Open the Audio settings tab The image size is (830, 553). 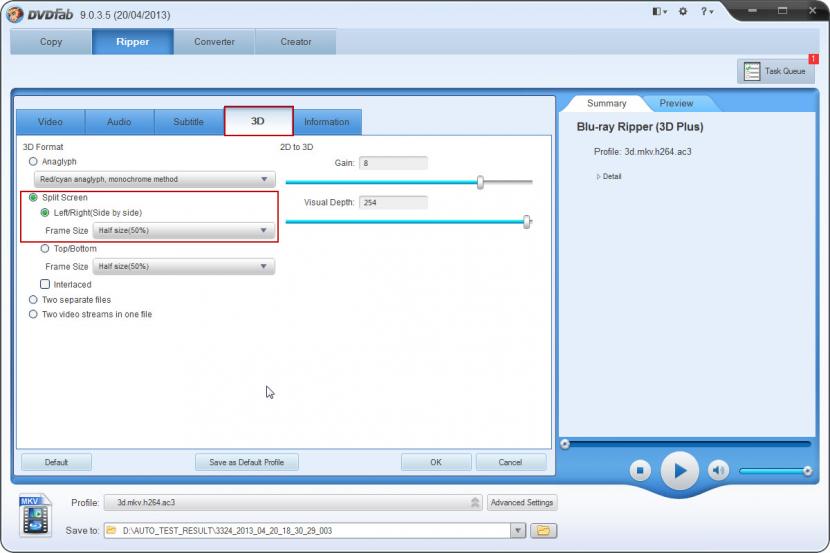(x=119, y=122)
